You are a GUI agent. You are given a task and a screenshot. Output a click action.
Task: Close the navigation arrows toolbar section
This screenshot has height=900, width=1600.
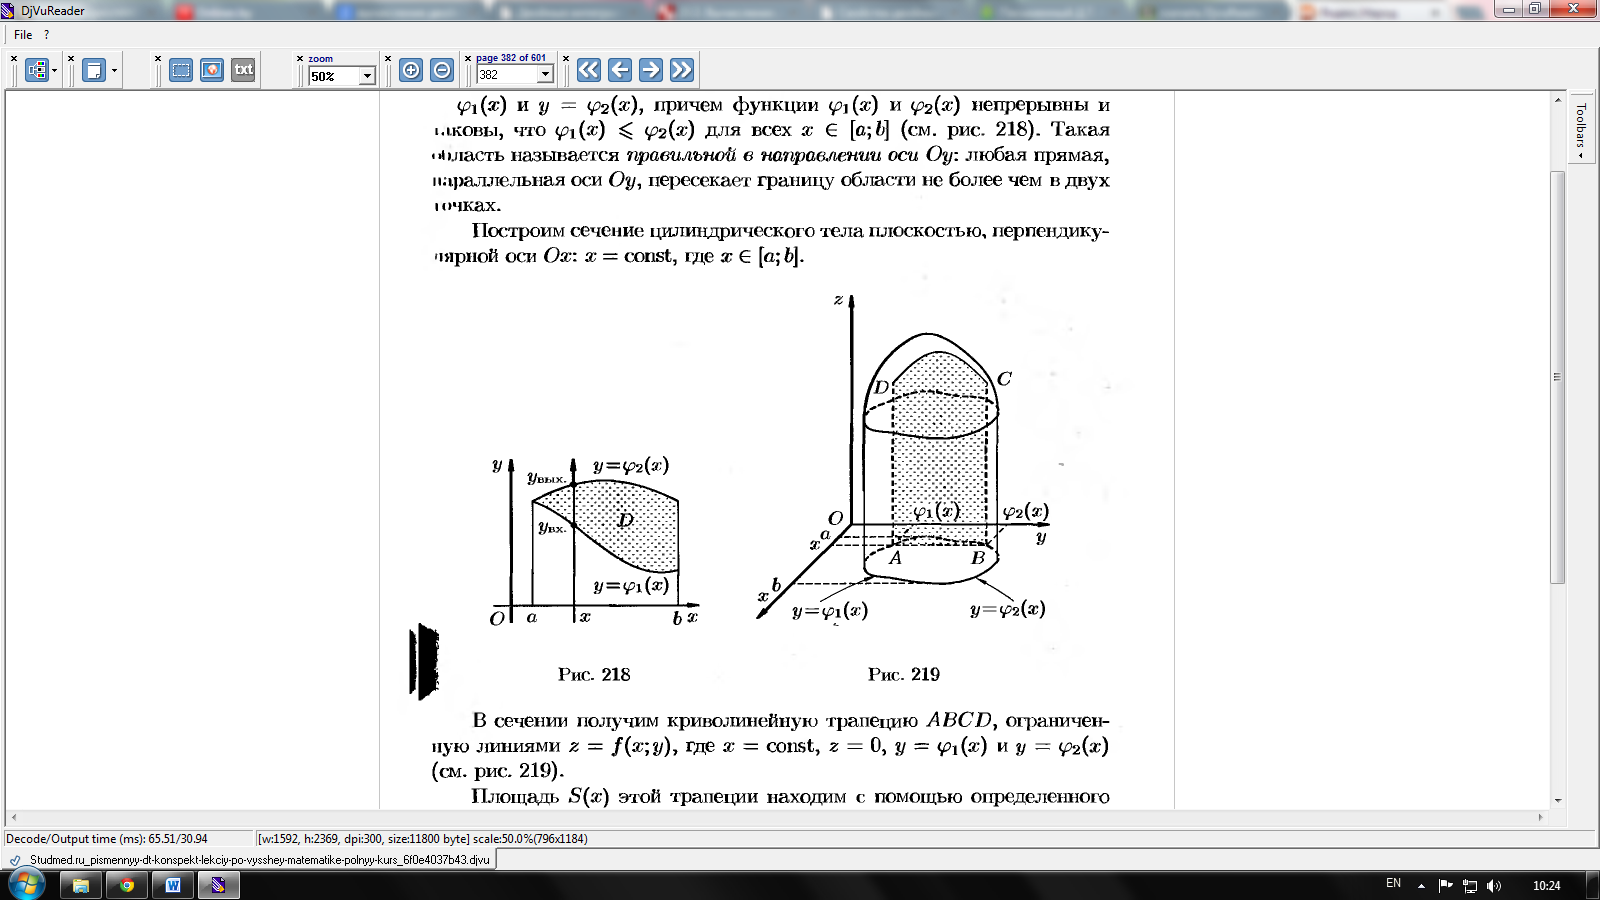566,58
